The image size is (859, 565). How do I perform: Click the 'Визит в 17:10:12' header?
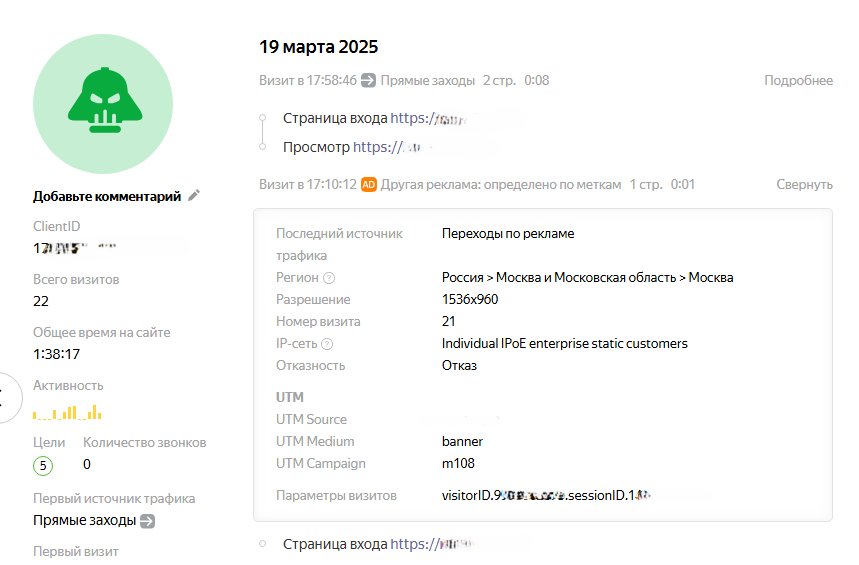pyautogui.click(x=307, y=185)
